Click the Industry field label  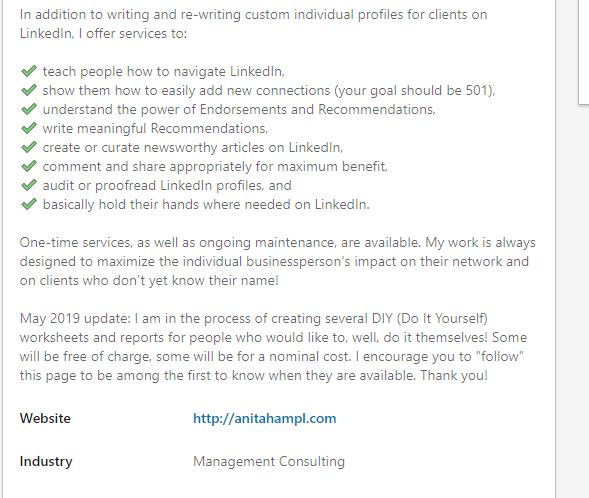[46, 461]
